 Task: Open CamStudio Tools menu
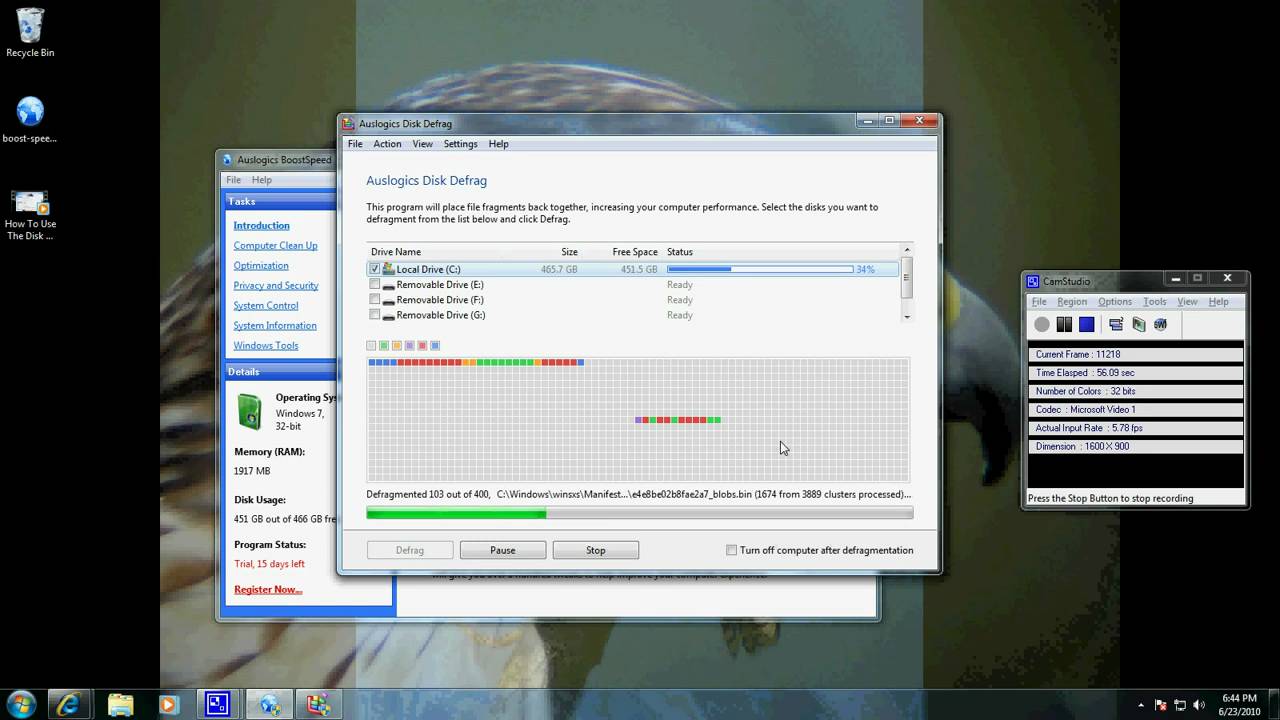click(1155, 302)
